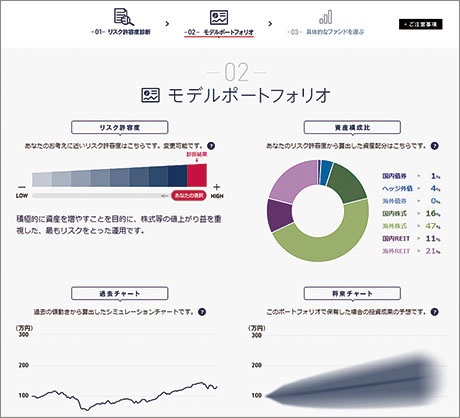Viewport: 460px width, 418px height.
Task: Click the dark green 国内株式 donut segment
Action: (349, 185)
